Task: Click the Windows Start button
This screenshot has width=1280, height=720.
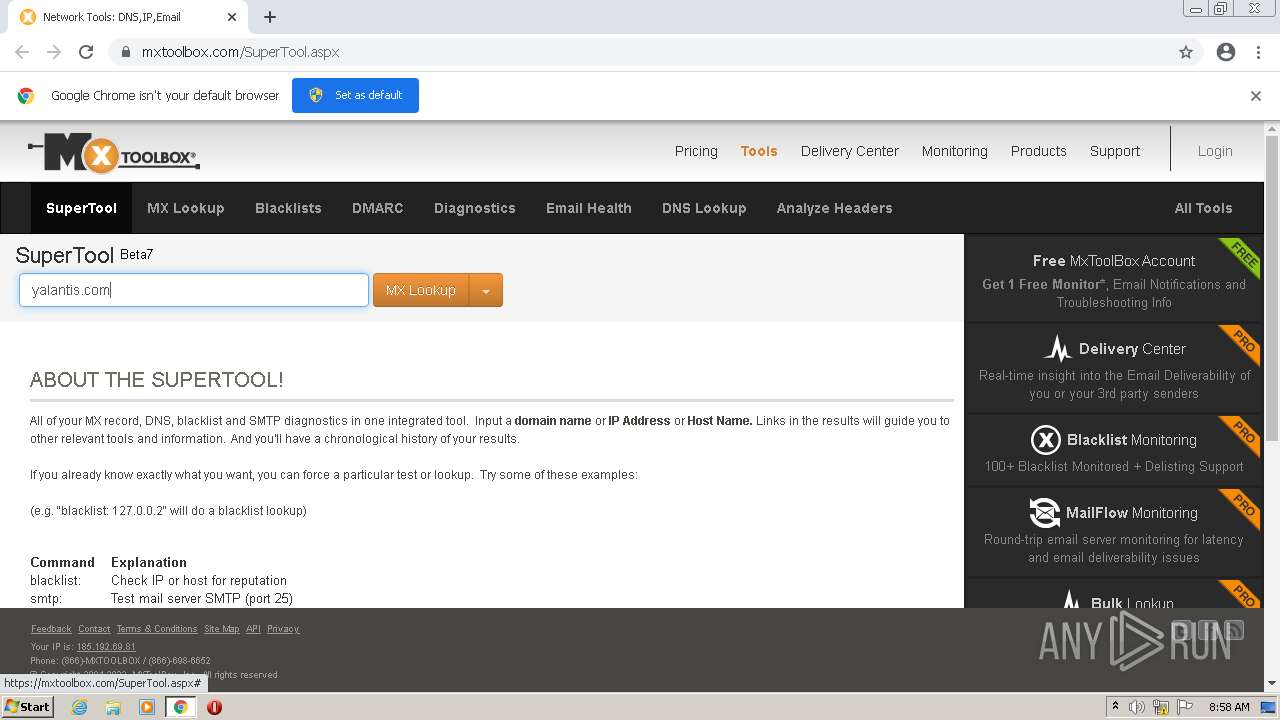Action: coord(28,707)
